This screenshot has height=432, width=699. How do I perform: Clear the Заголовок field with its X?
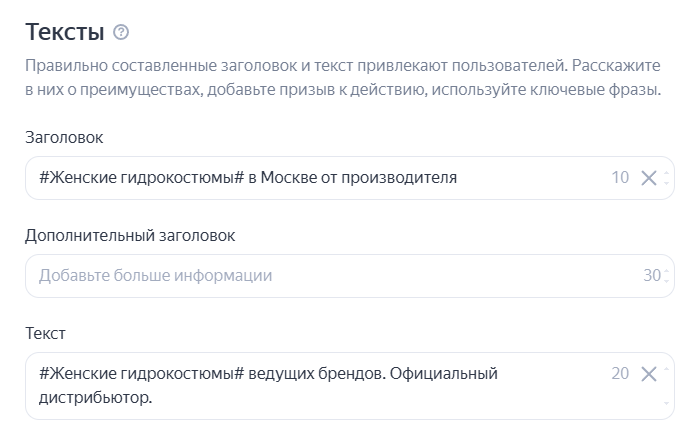pyautogui.click(x=648, y=178)
